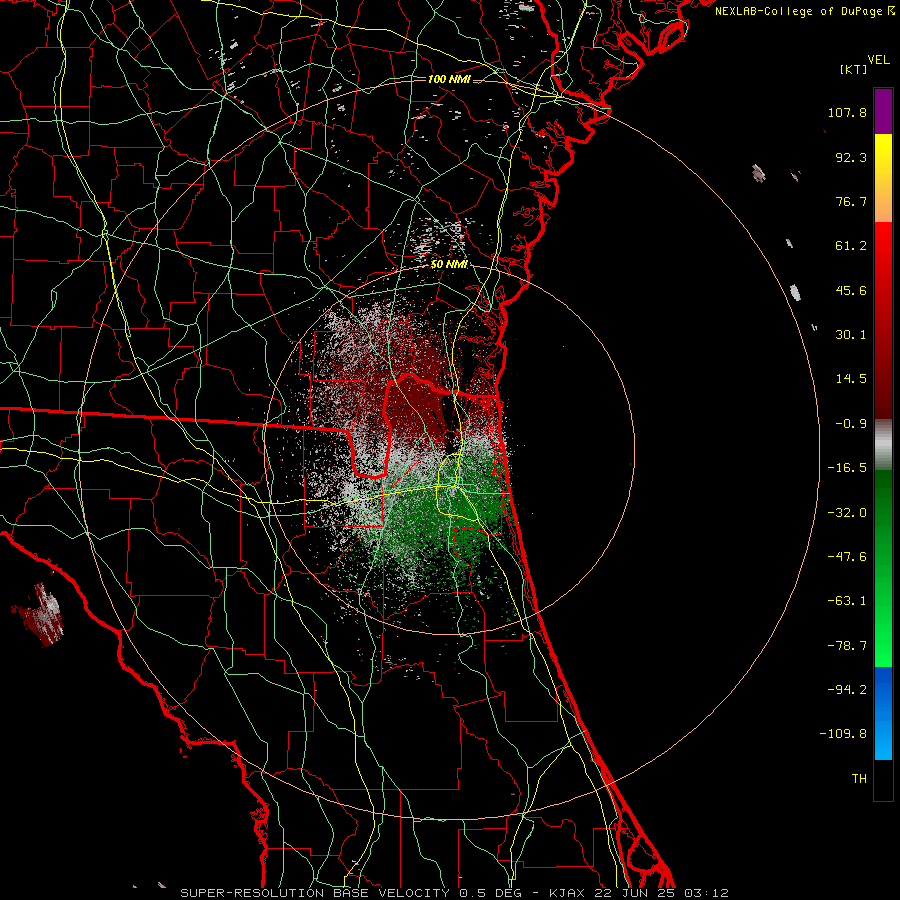This screenshot has height=900, width=900.
Task: Select the -16.5 velocity scale value
Action: coord(847,468)
